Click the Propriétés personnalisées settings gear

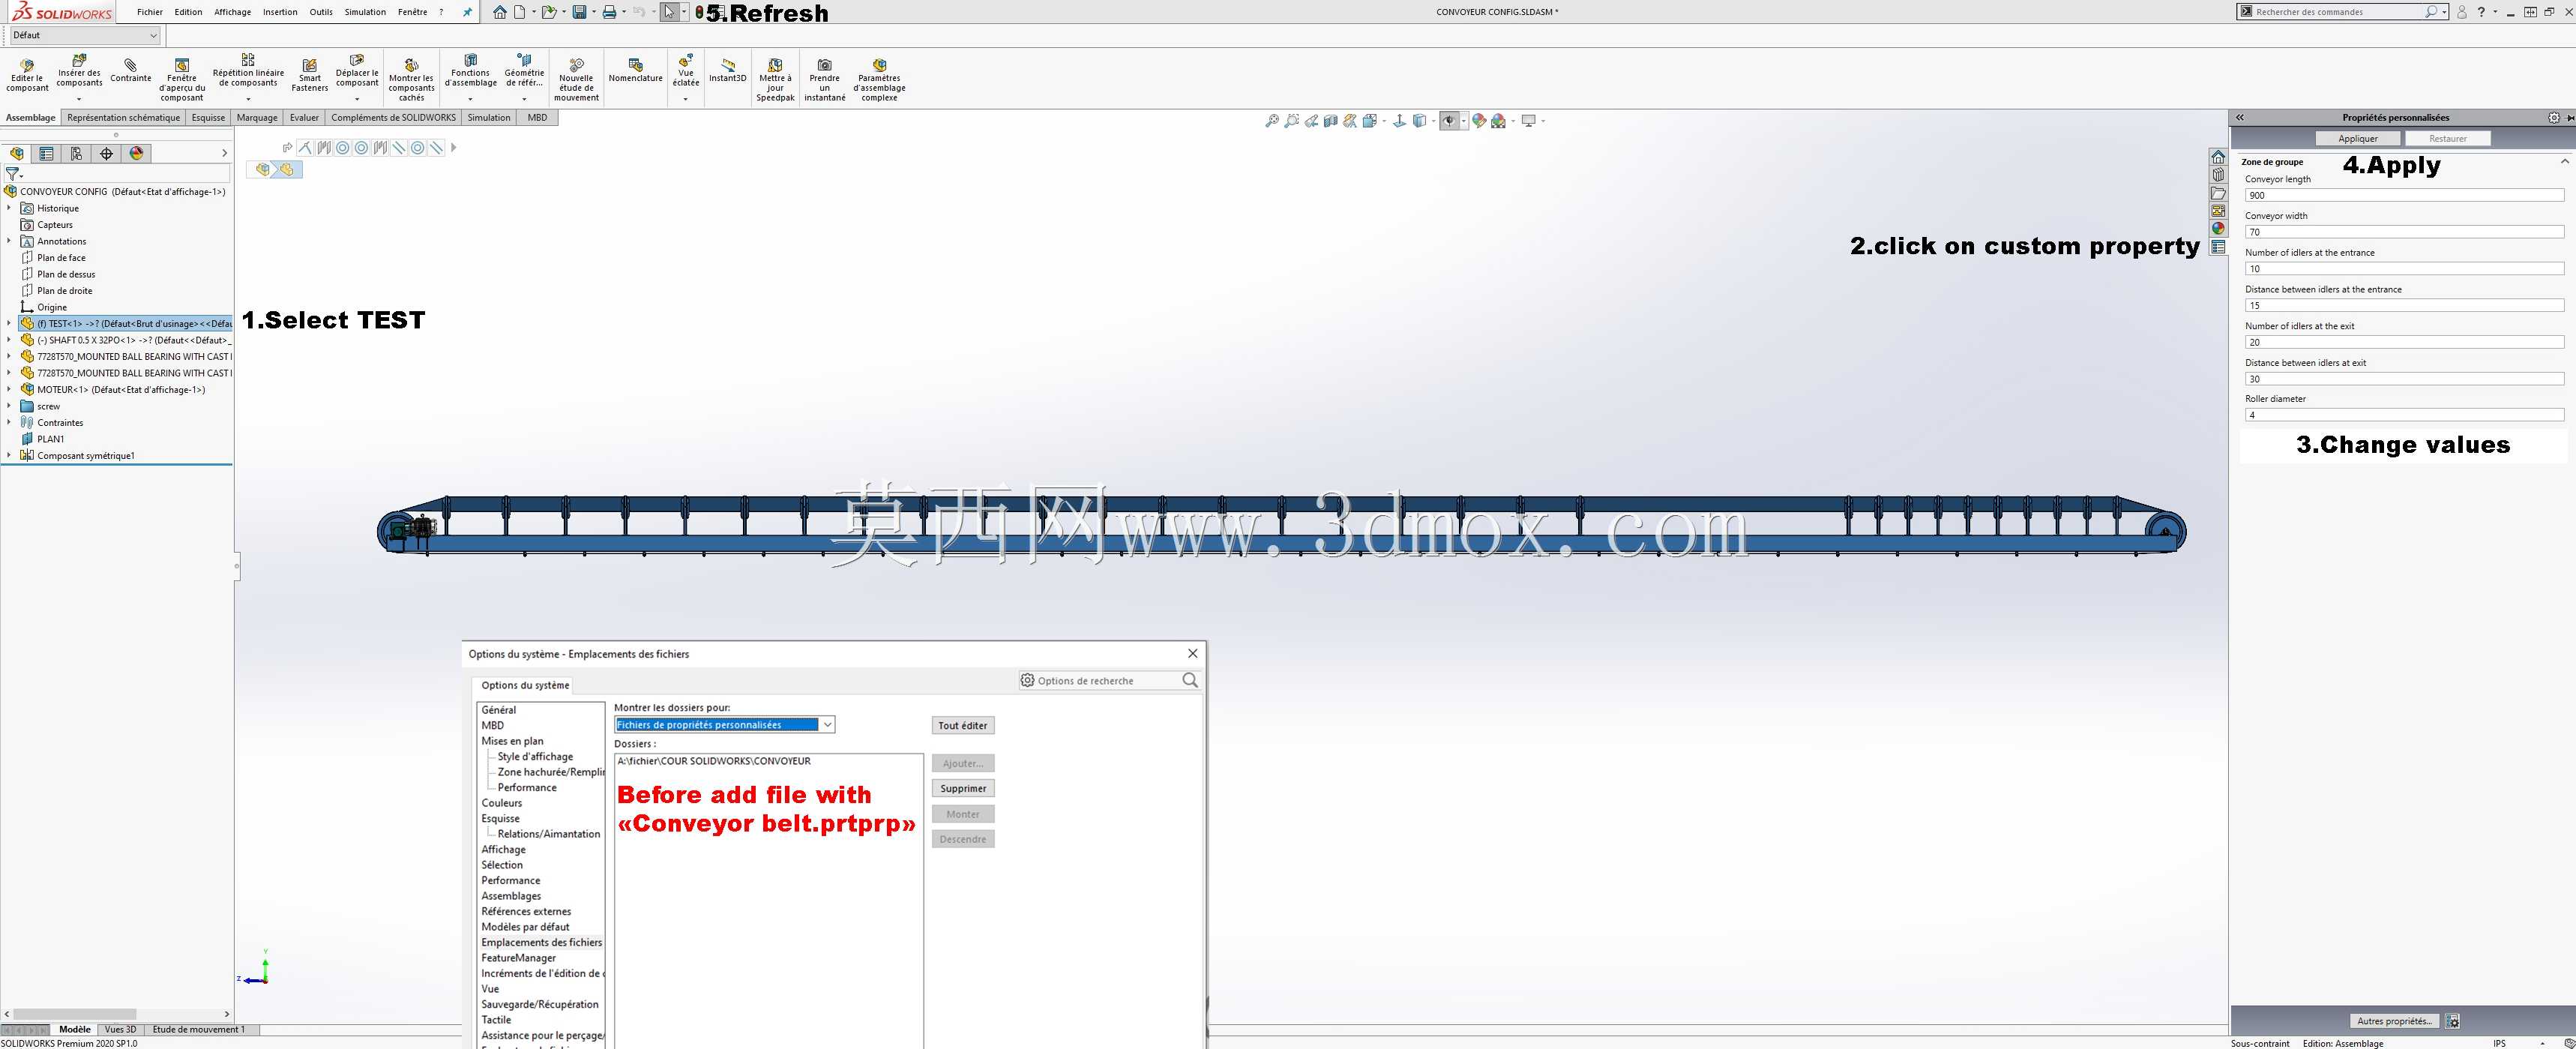pyautogui.click(x=2554, y=117)
